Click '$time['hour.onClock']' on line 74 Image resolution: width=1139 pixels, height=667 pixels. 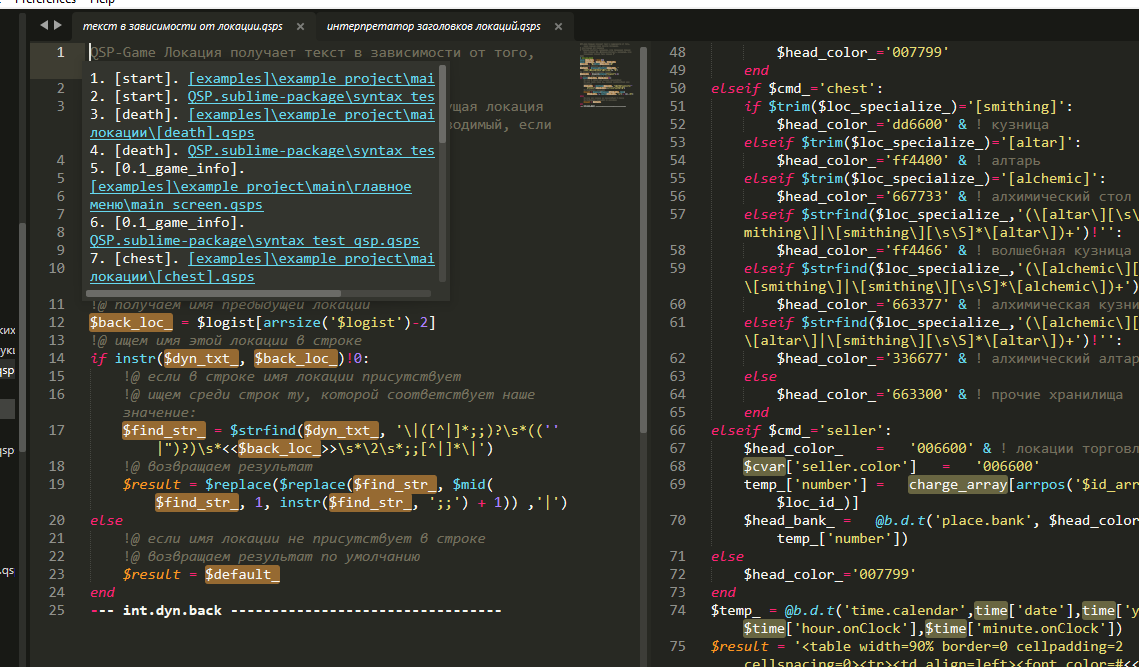[x=830, y=628]
